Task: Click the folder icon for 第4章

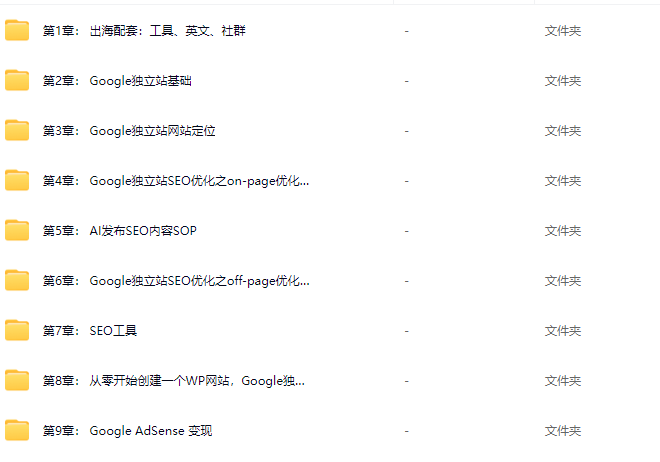Action: click(x=17, y=181)
